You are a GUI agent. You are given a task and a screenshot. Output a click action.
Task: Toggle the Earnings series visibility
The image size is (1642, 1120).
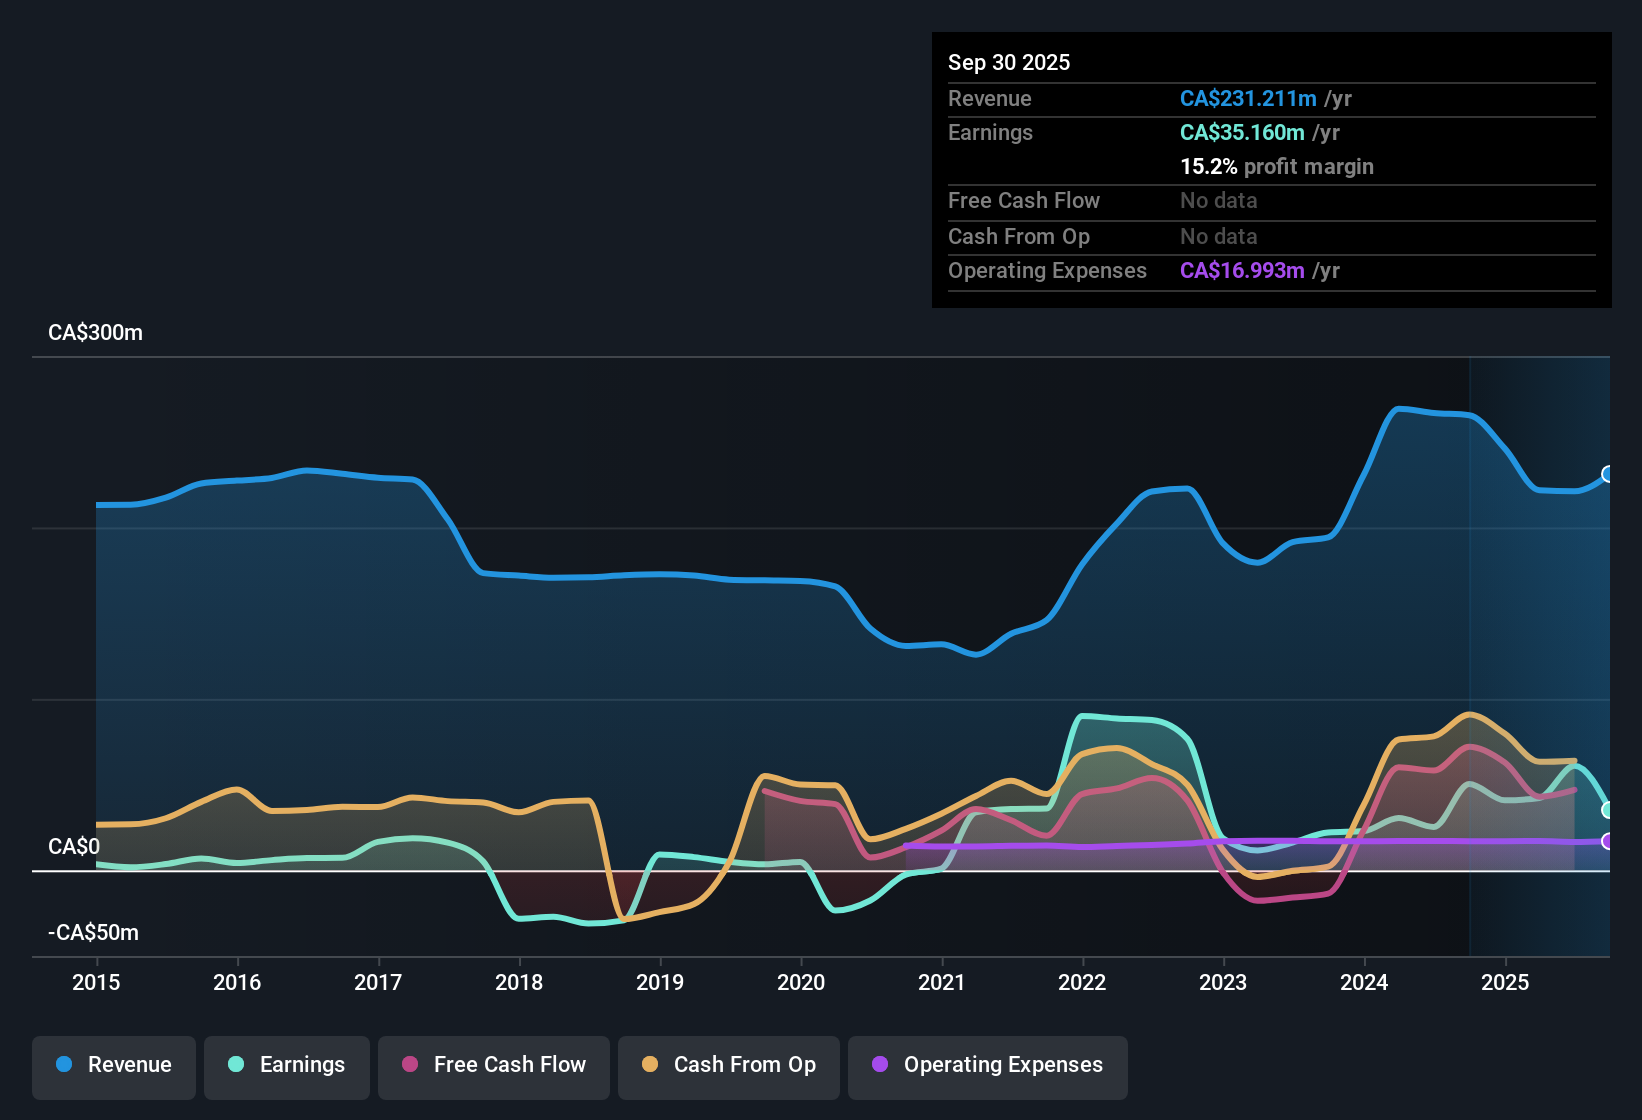[286, 1065]
